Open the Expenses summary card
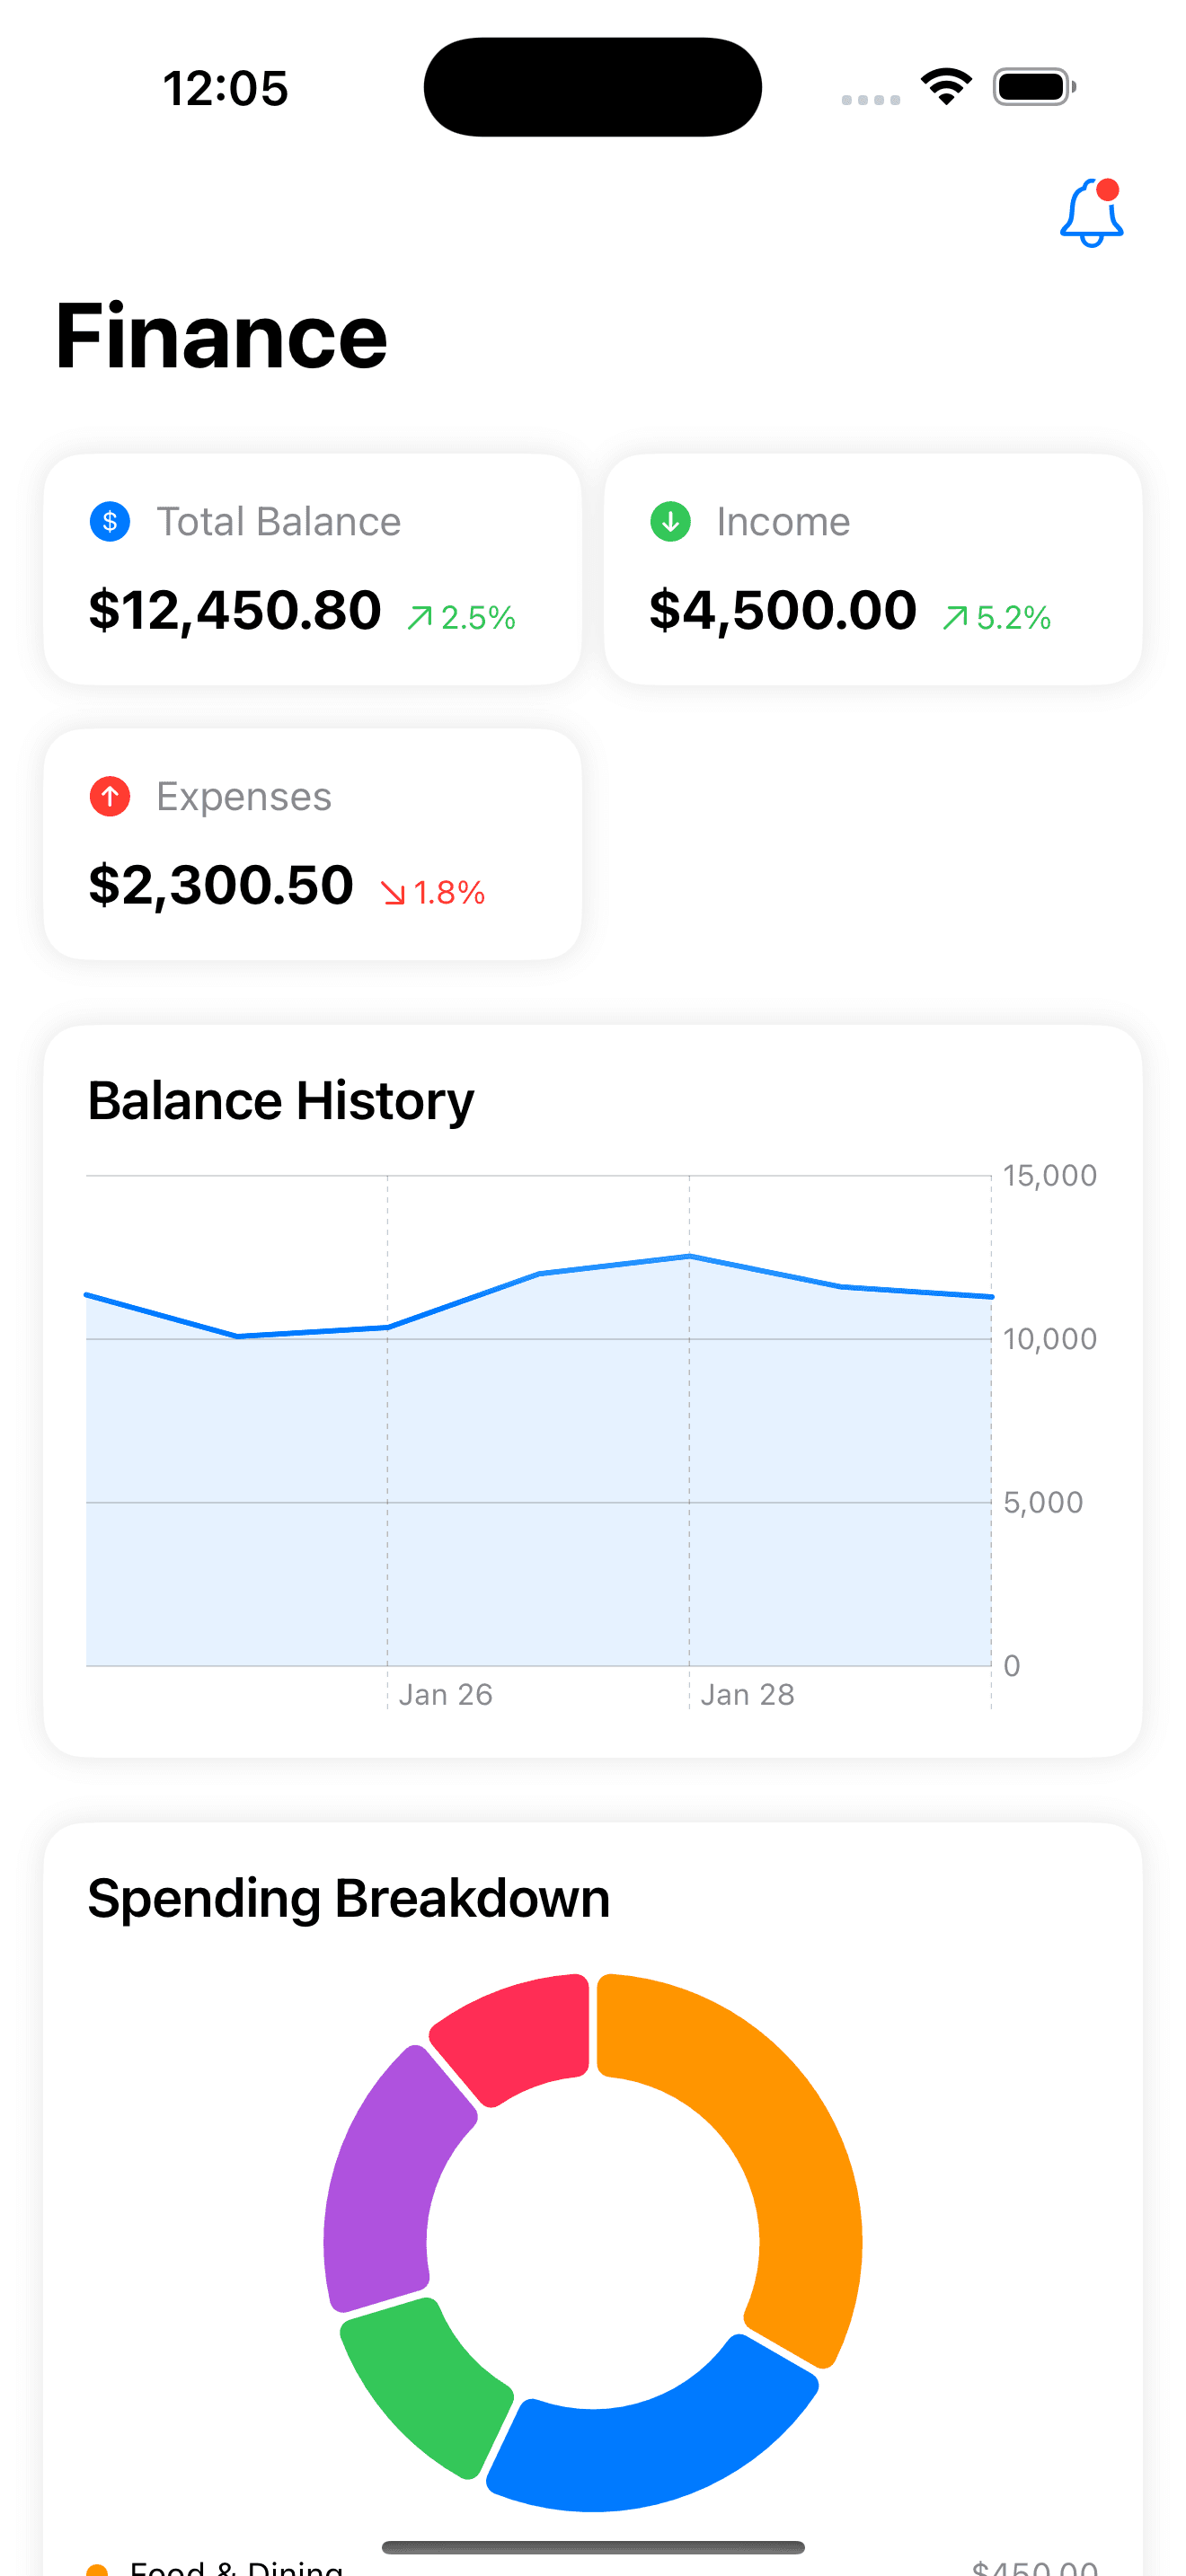 (312, 844)
